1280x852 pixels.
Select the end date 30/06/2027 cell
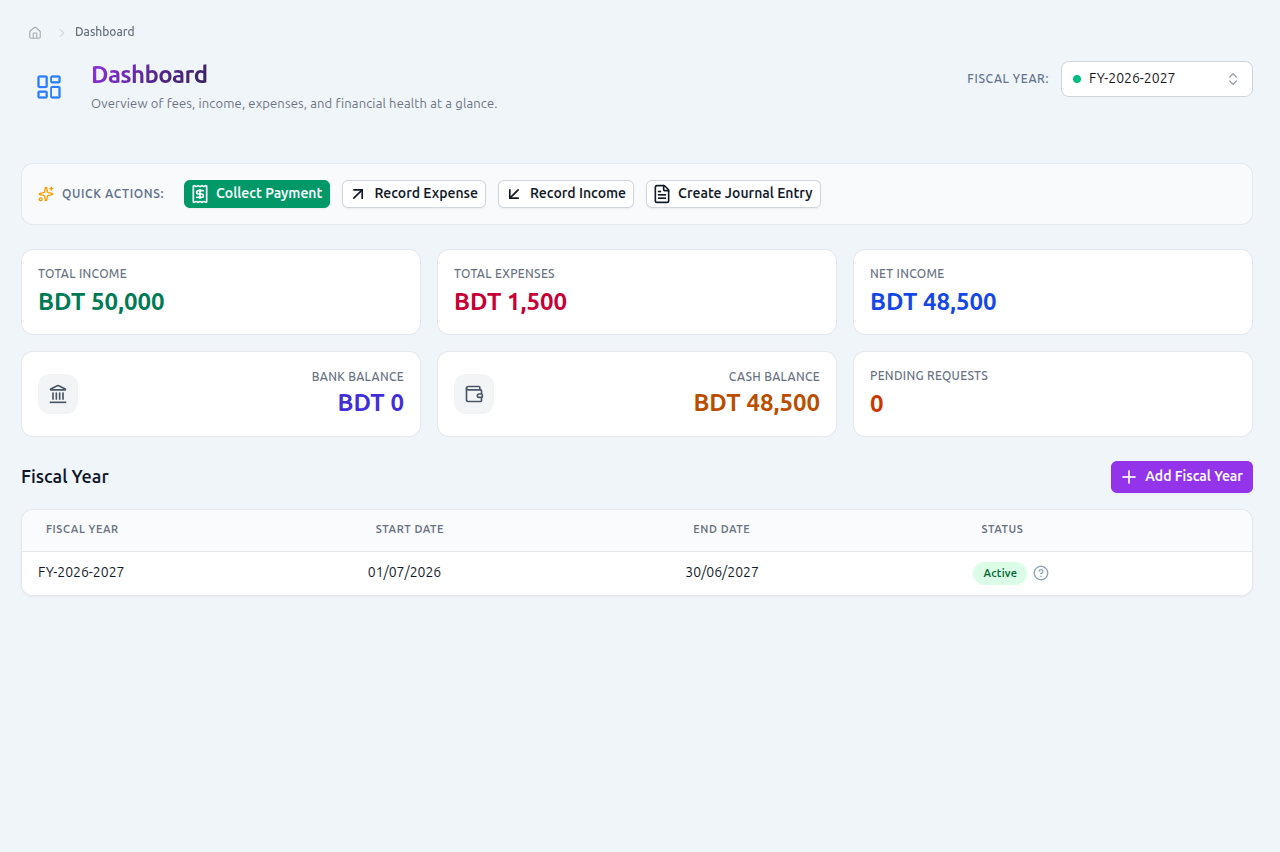[x=722, y=573]
